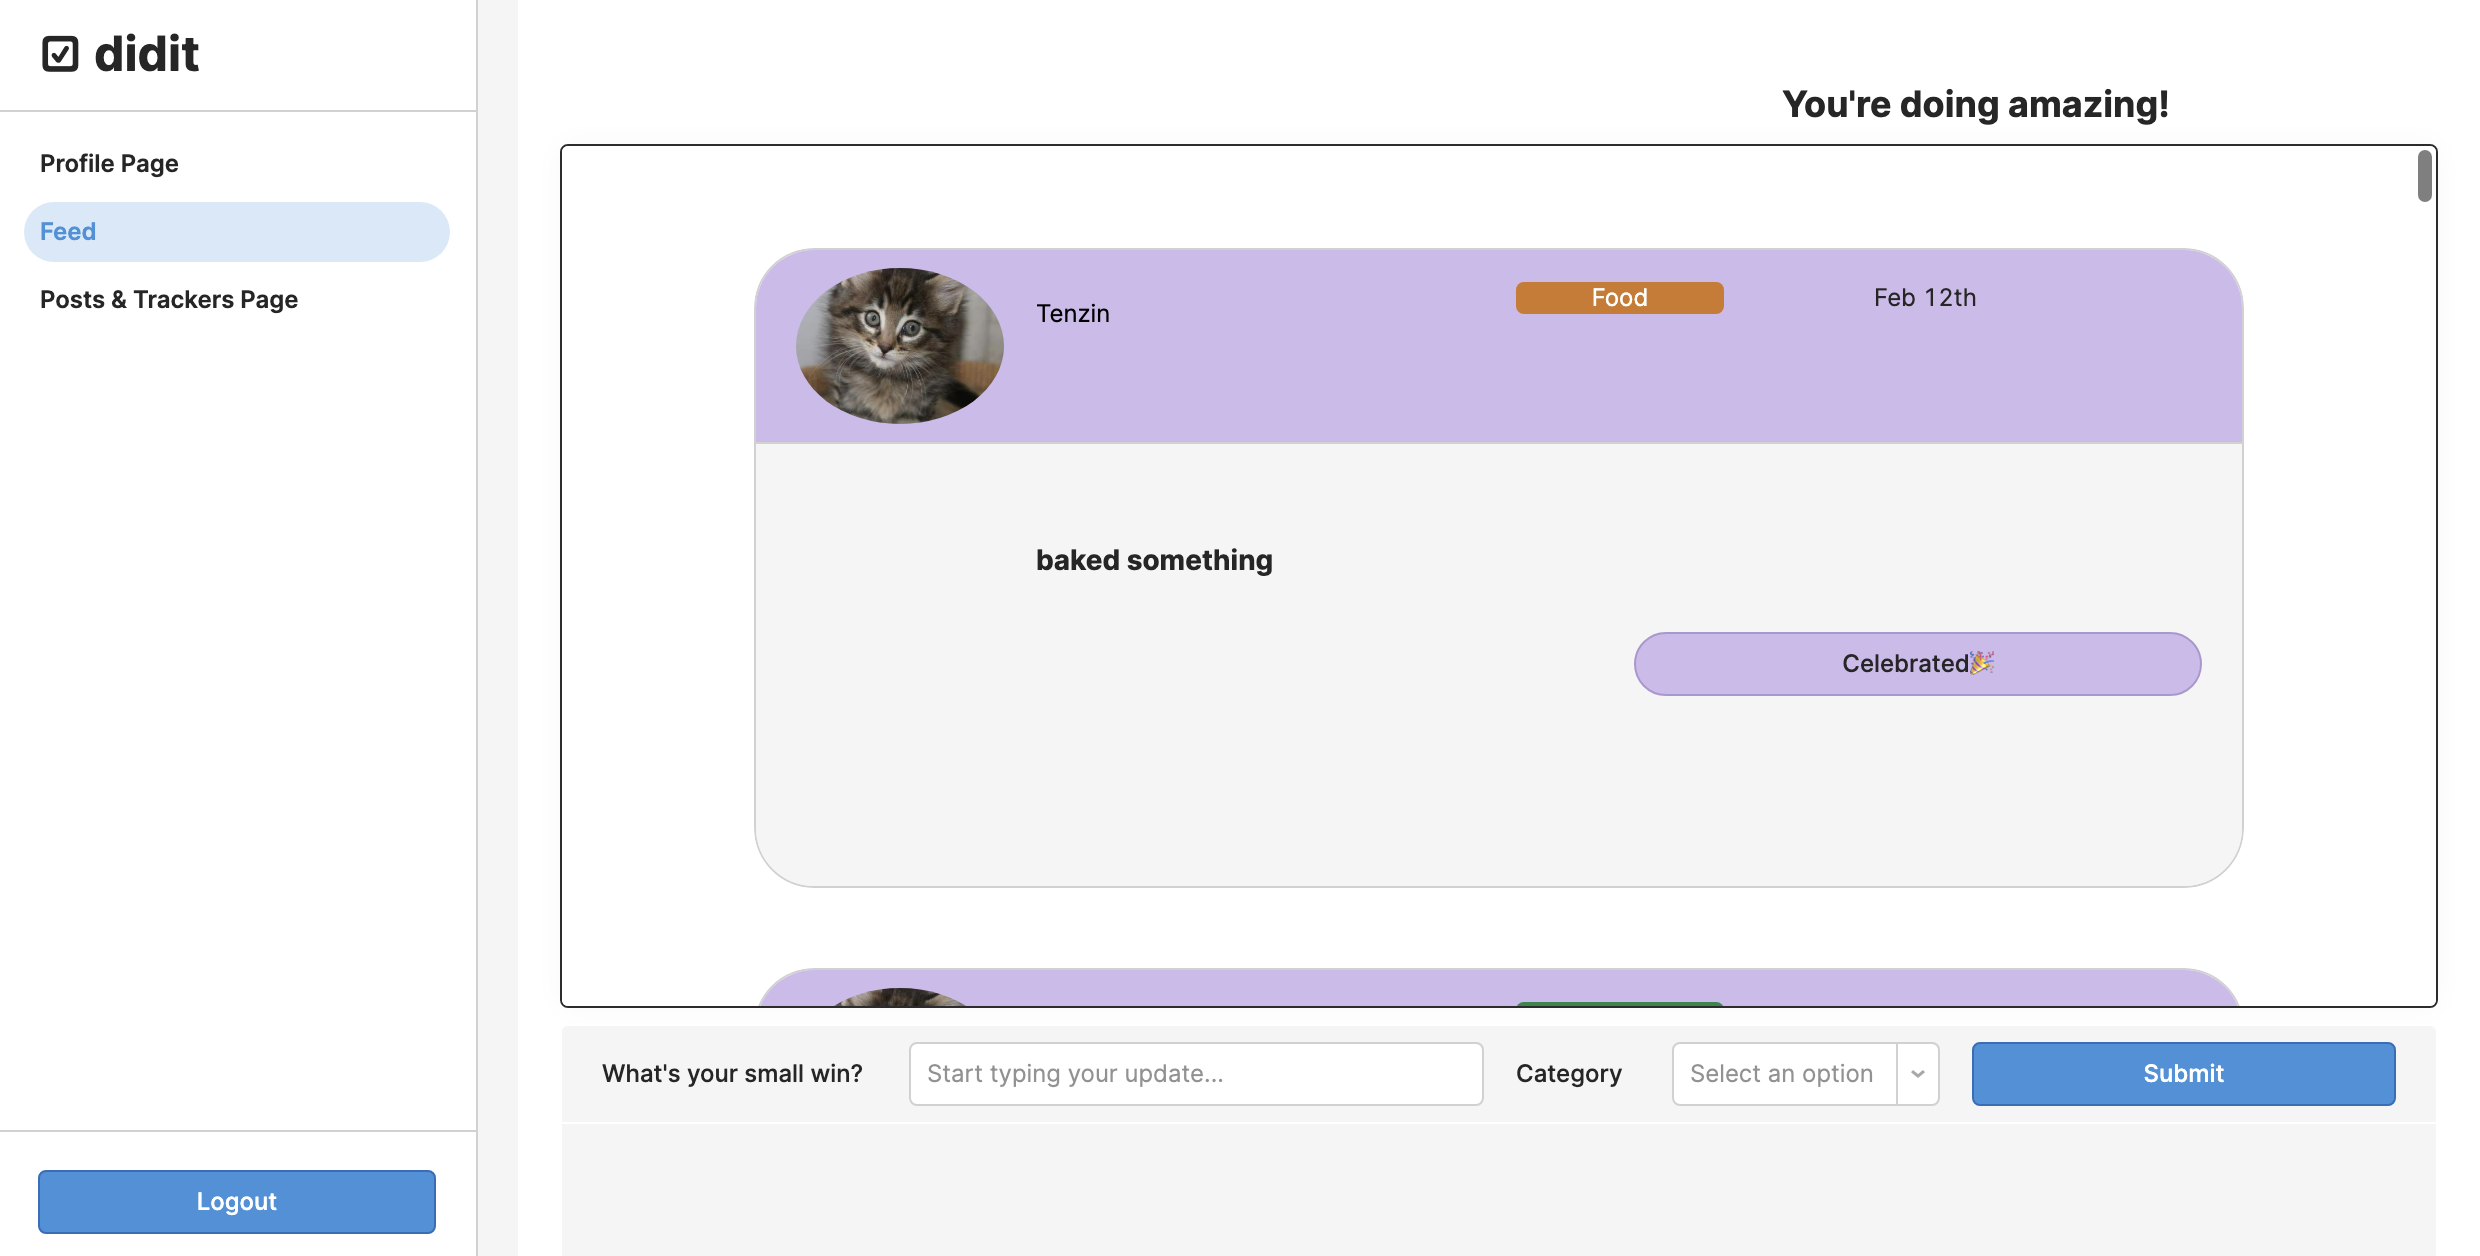The height and width of the screenshot is (1256, 2480).
Task: Click Tenzin's kitten avatar picture
Action: pyautogui.click(x=899, y=345)
